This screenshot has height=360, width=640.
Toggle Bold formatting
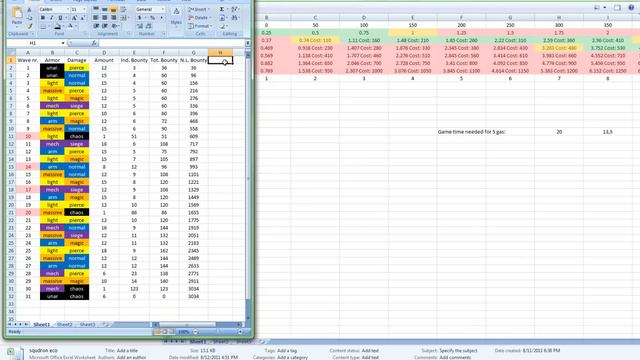42,18
